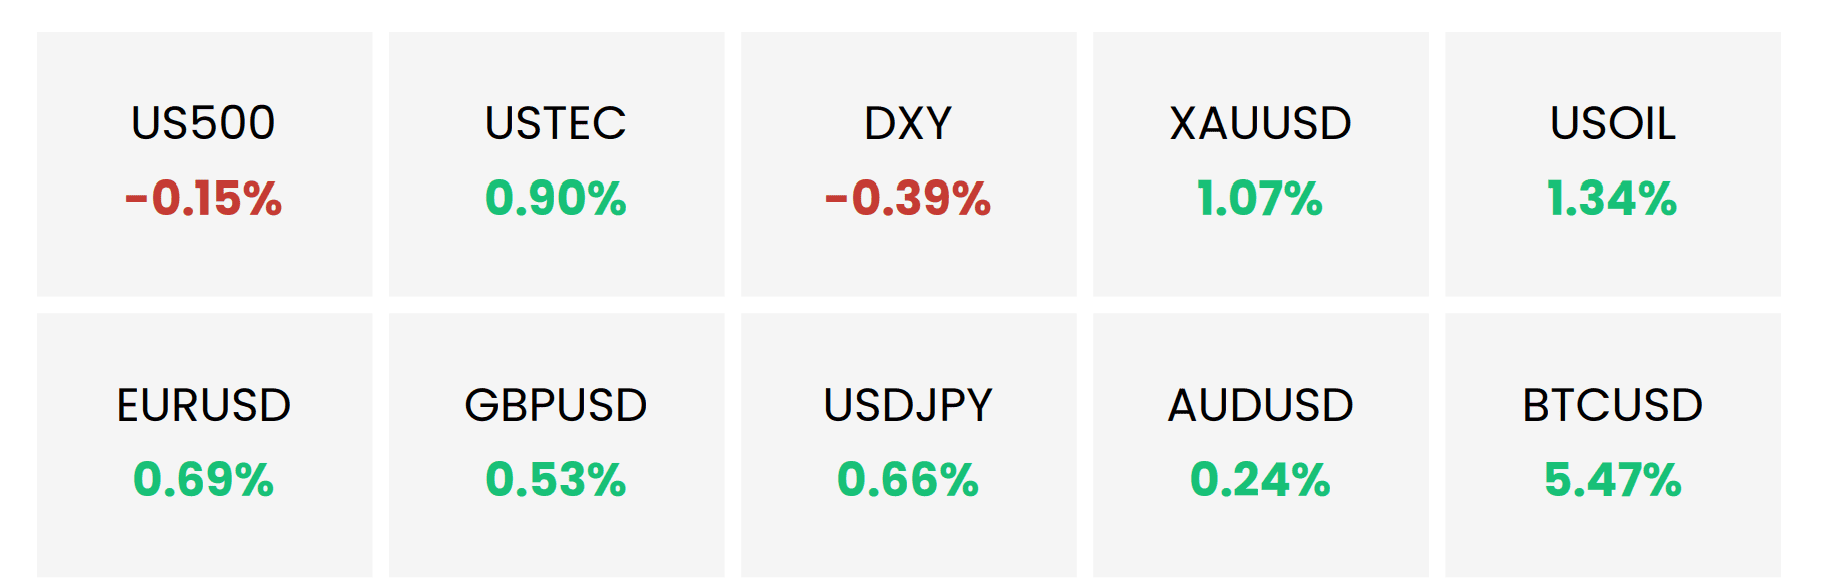Select the USOIL tile
1823x582 pixels.
tap(1612, 164)
